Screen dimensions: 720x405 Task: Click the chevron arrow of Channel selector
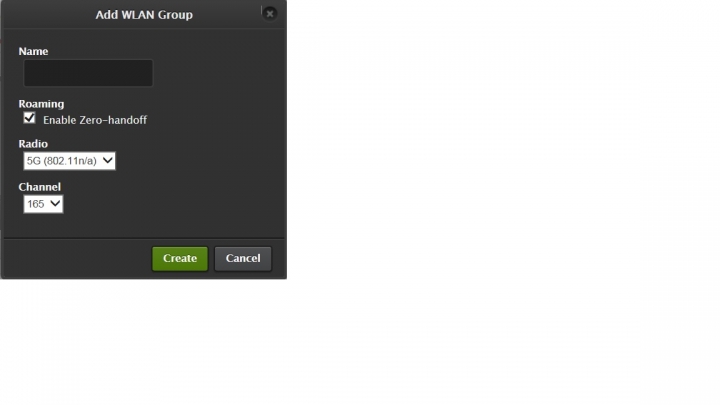pyautogui.click(x=55, y=203)
